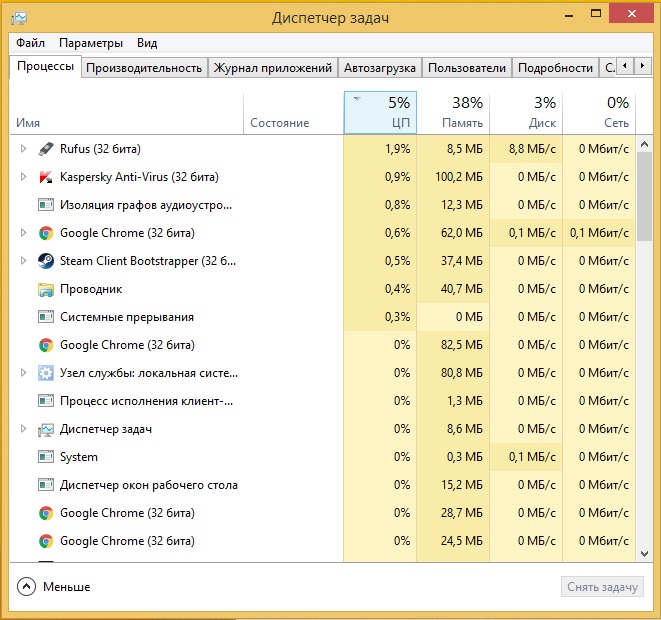This screenshot has height=620, width=661.
Task: Click the Меньше up-arrow circle icon
Action: [27, 587]
